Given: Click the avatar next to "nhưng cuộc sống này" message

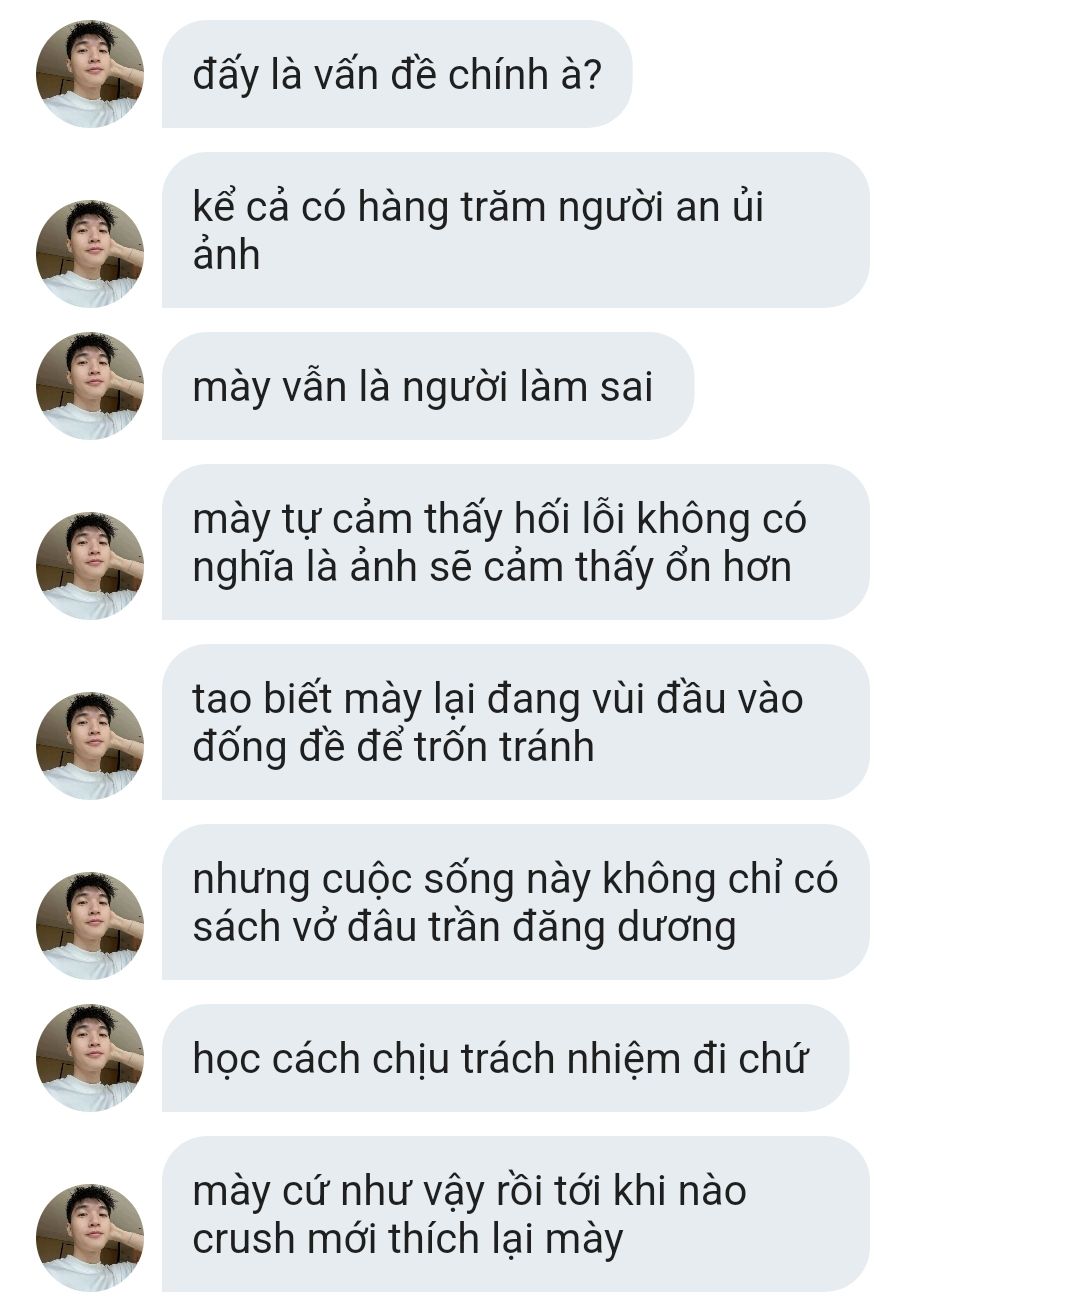Looking at the screenshot, I should (90, 926).
